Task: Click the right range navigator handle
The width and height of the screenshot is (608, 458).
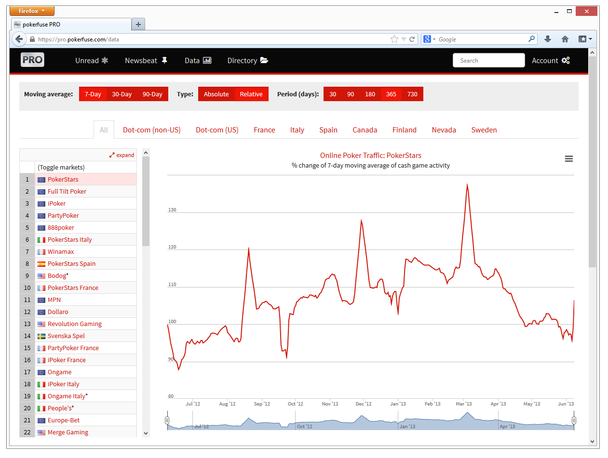Action: 574,420
